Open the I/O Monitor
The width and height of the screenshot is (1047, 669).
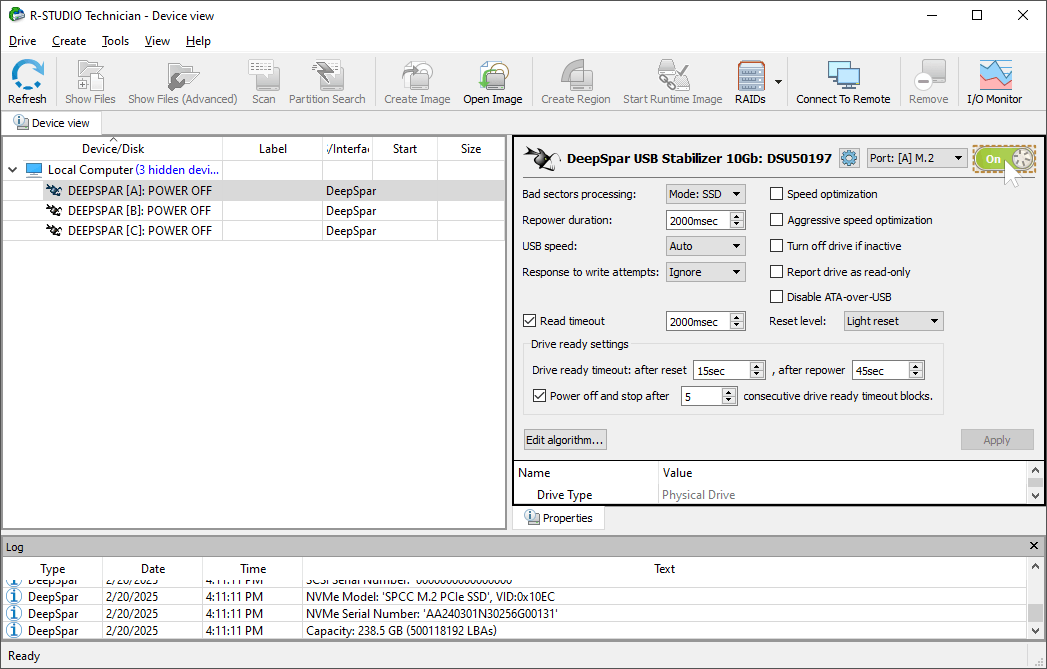(x=994, y=81)
